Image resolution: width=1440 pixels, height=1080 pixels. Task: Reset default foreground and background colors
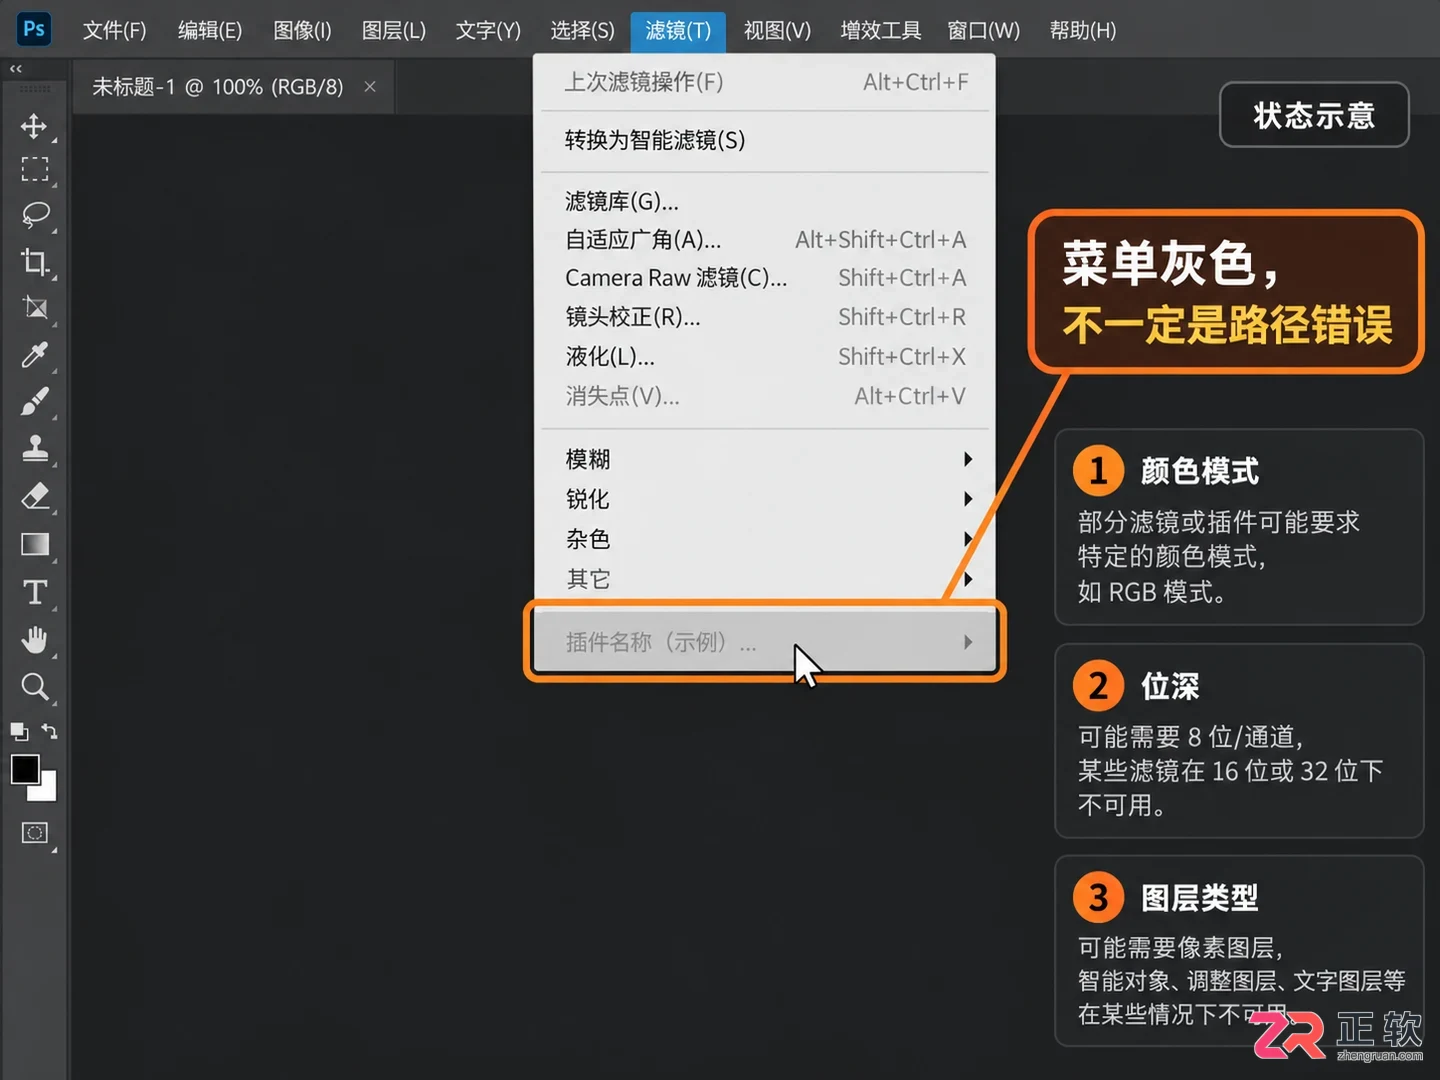click(19, 732)
